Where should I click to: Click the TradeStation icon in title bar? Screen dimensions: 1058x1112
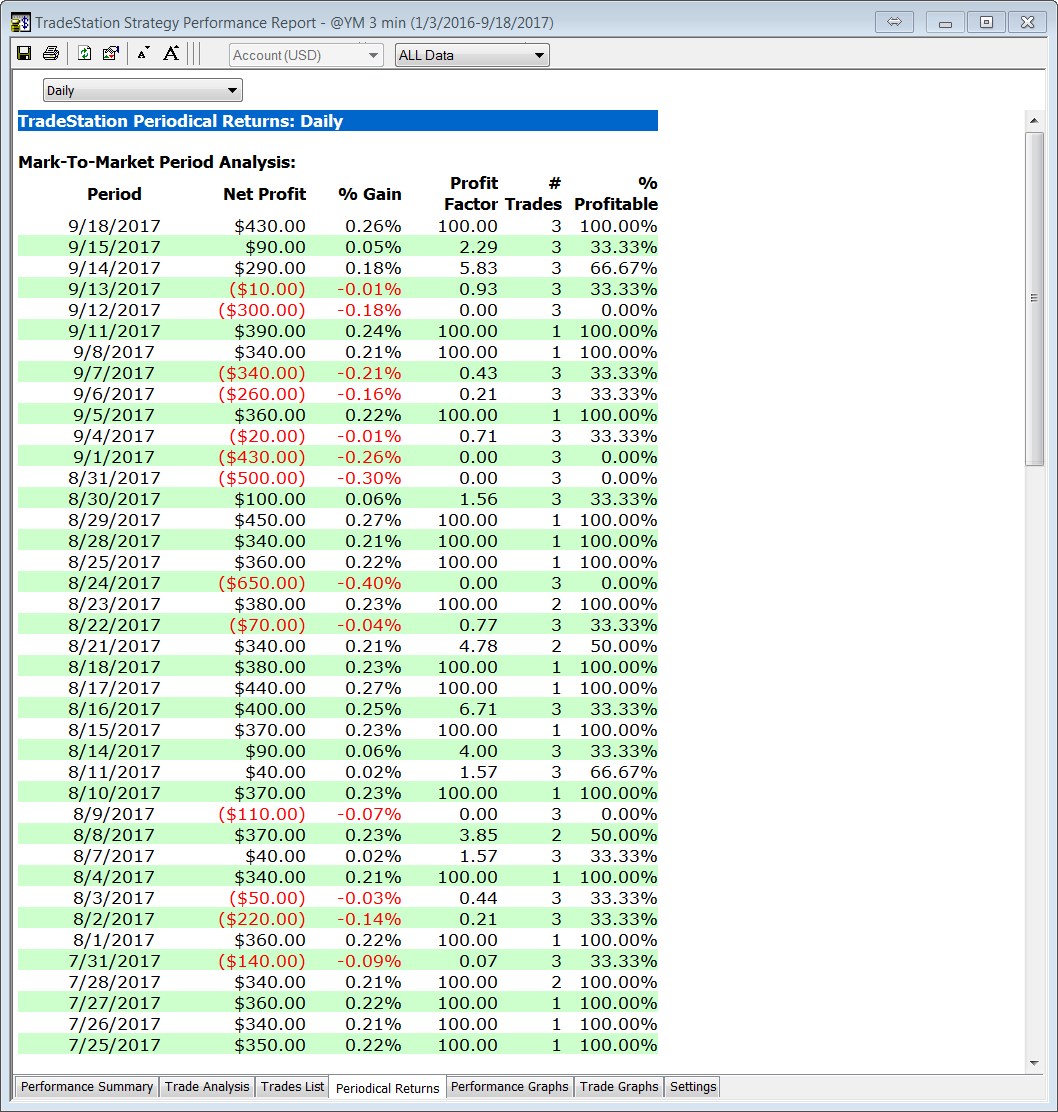20,22
